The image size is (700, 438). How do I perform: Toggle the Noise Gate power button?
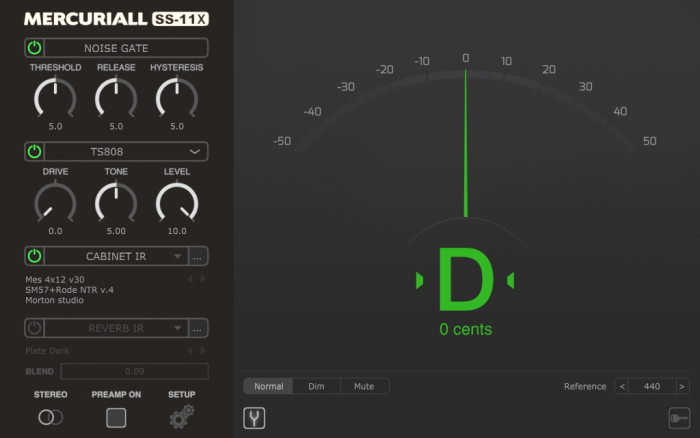point(34,48)
